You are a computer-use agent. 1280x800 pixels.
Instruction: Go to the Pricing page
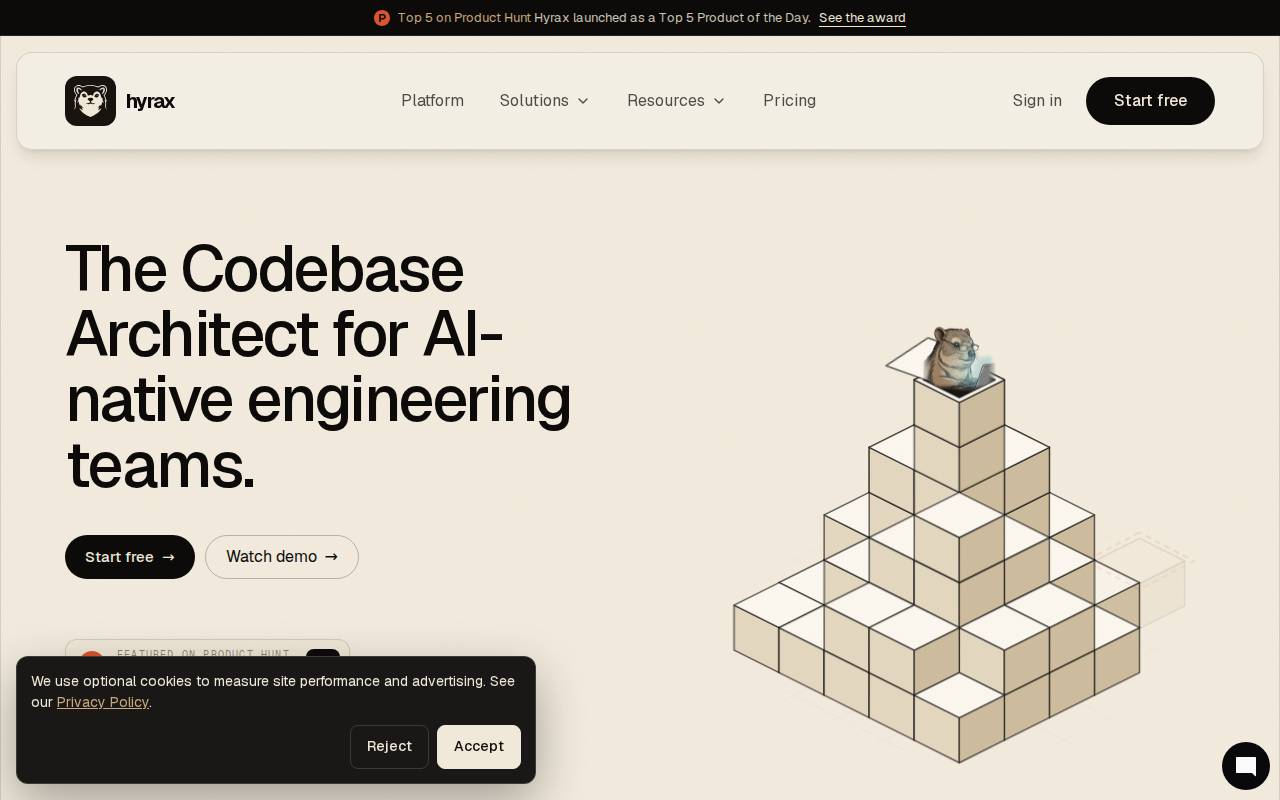point(789,101)
